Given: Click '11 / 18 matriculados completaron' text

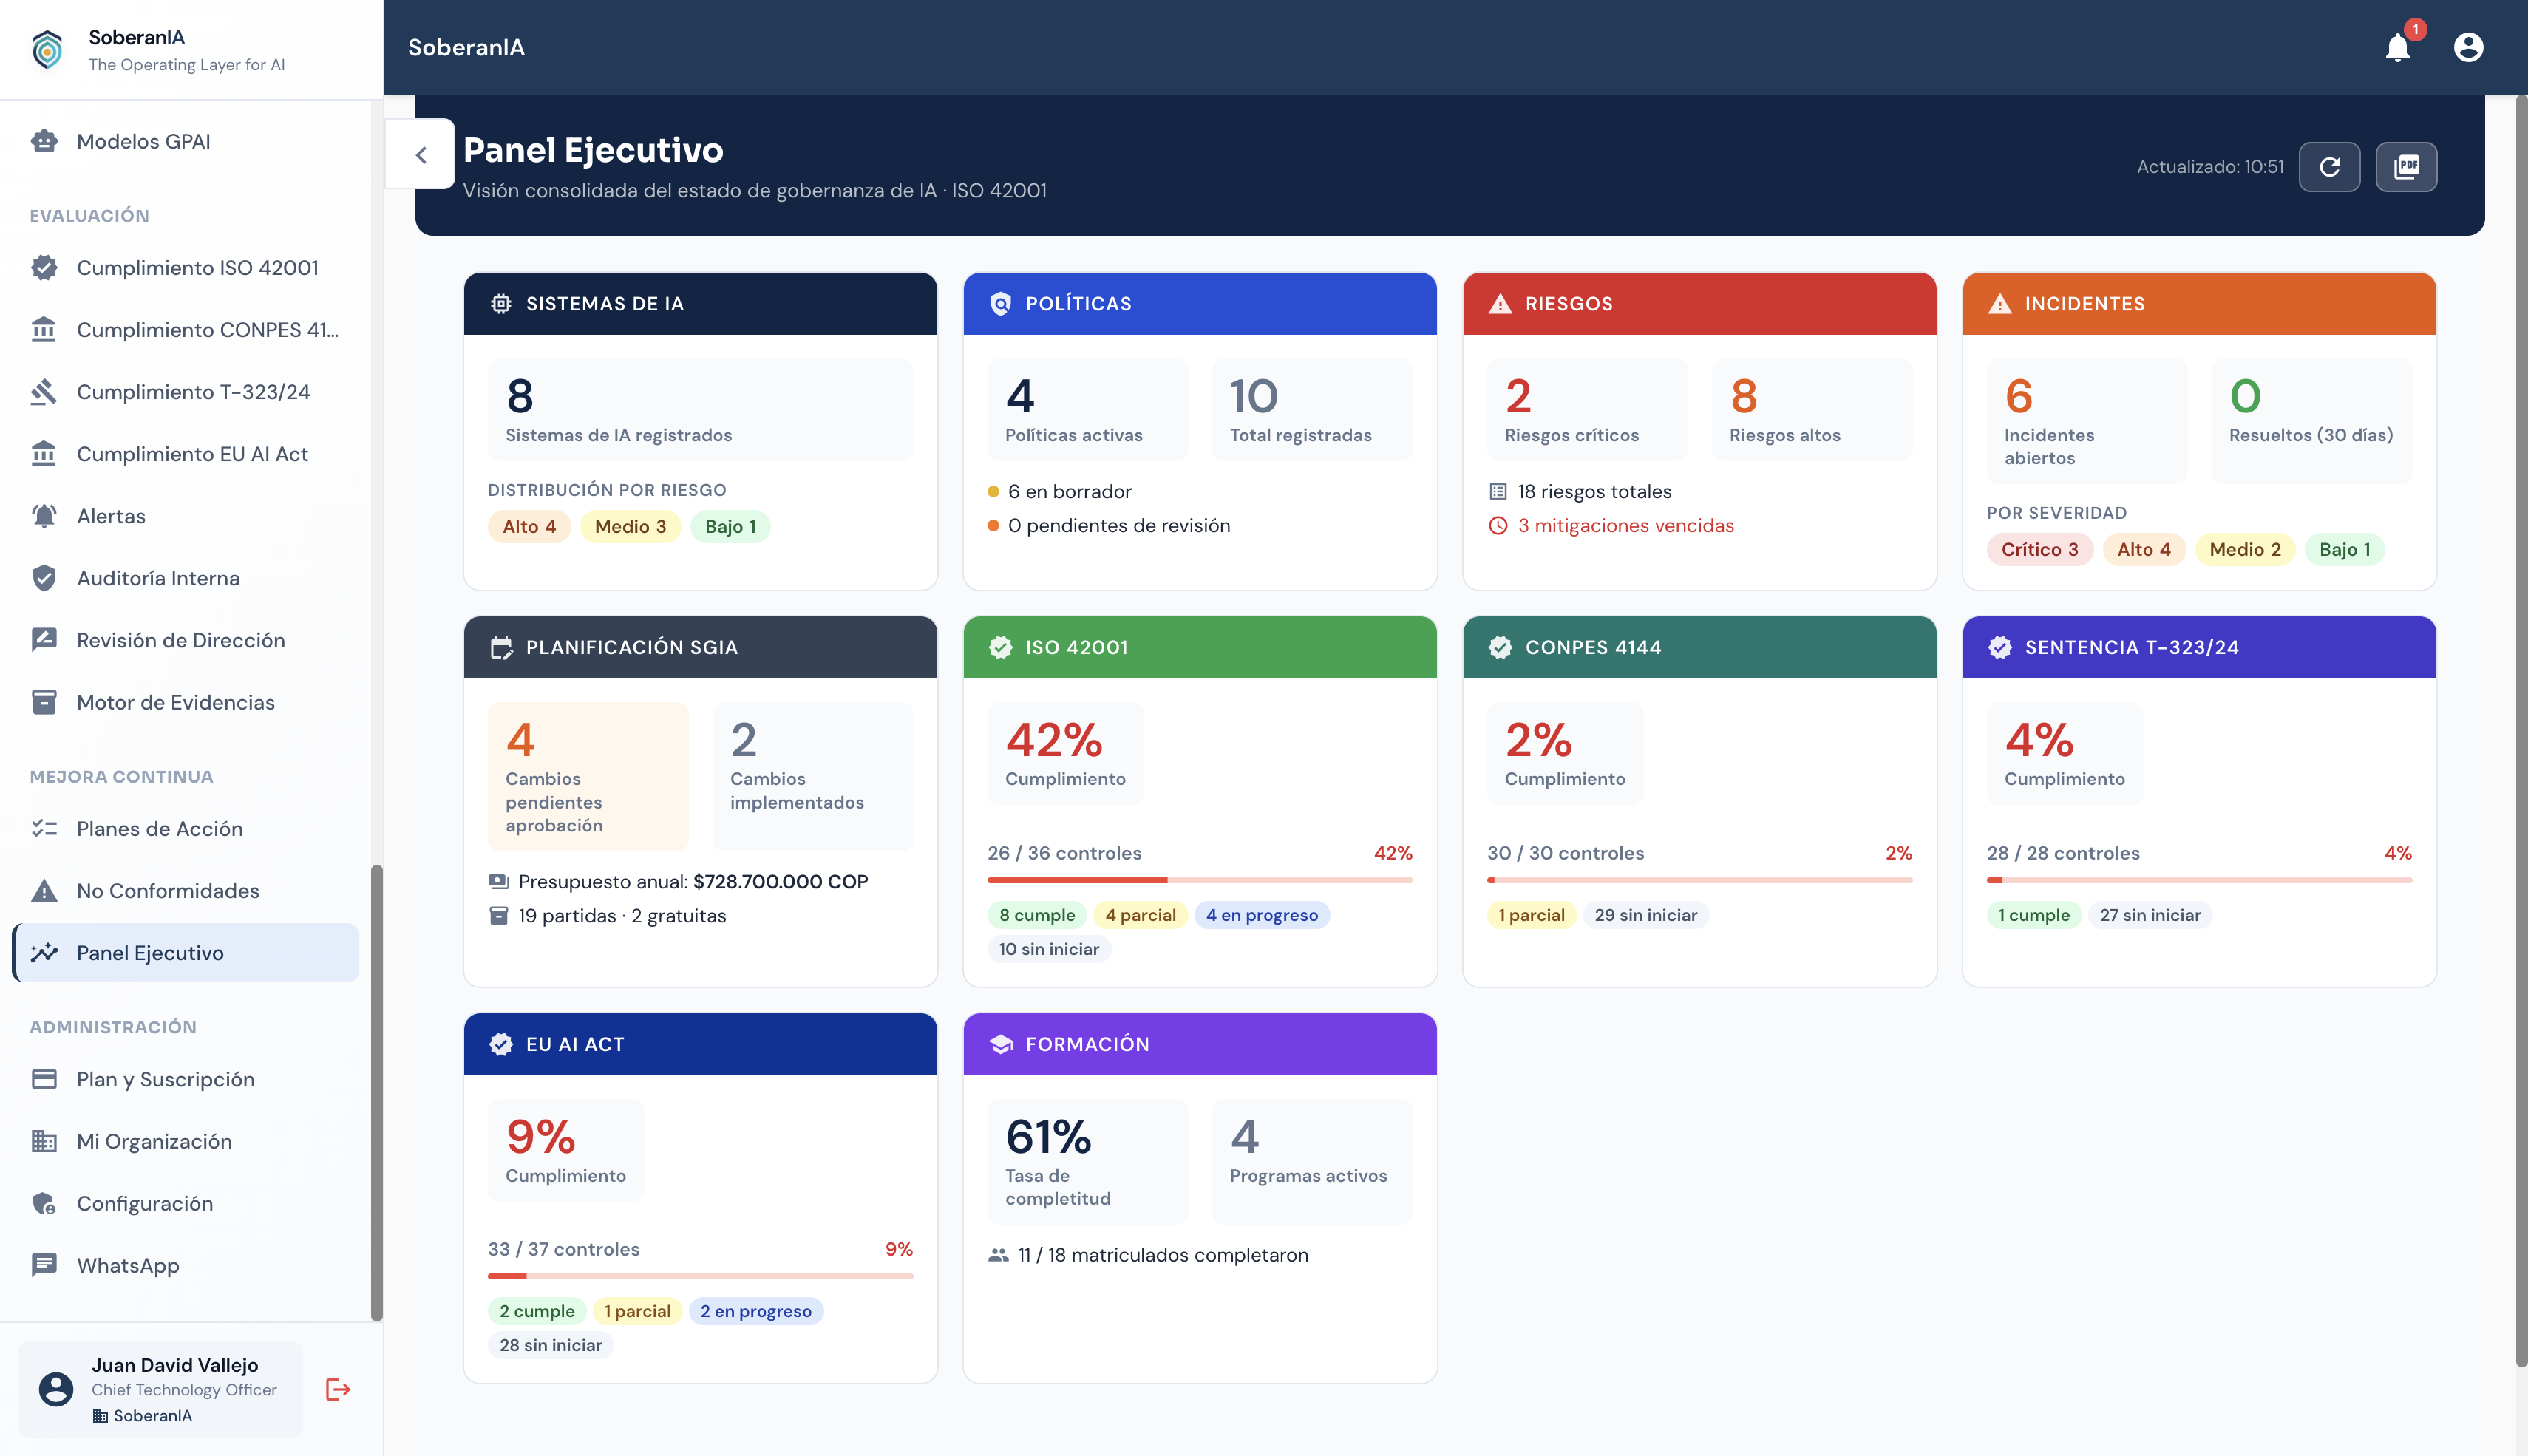Looking at the screenshot, I should [1162, 1255].
